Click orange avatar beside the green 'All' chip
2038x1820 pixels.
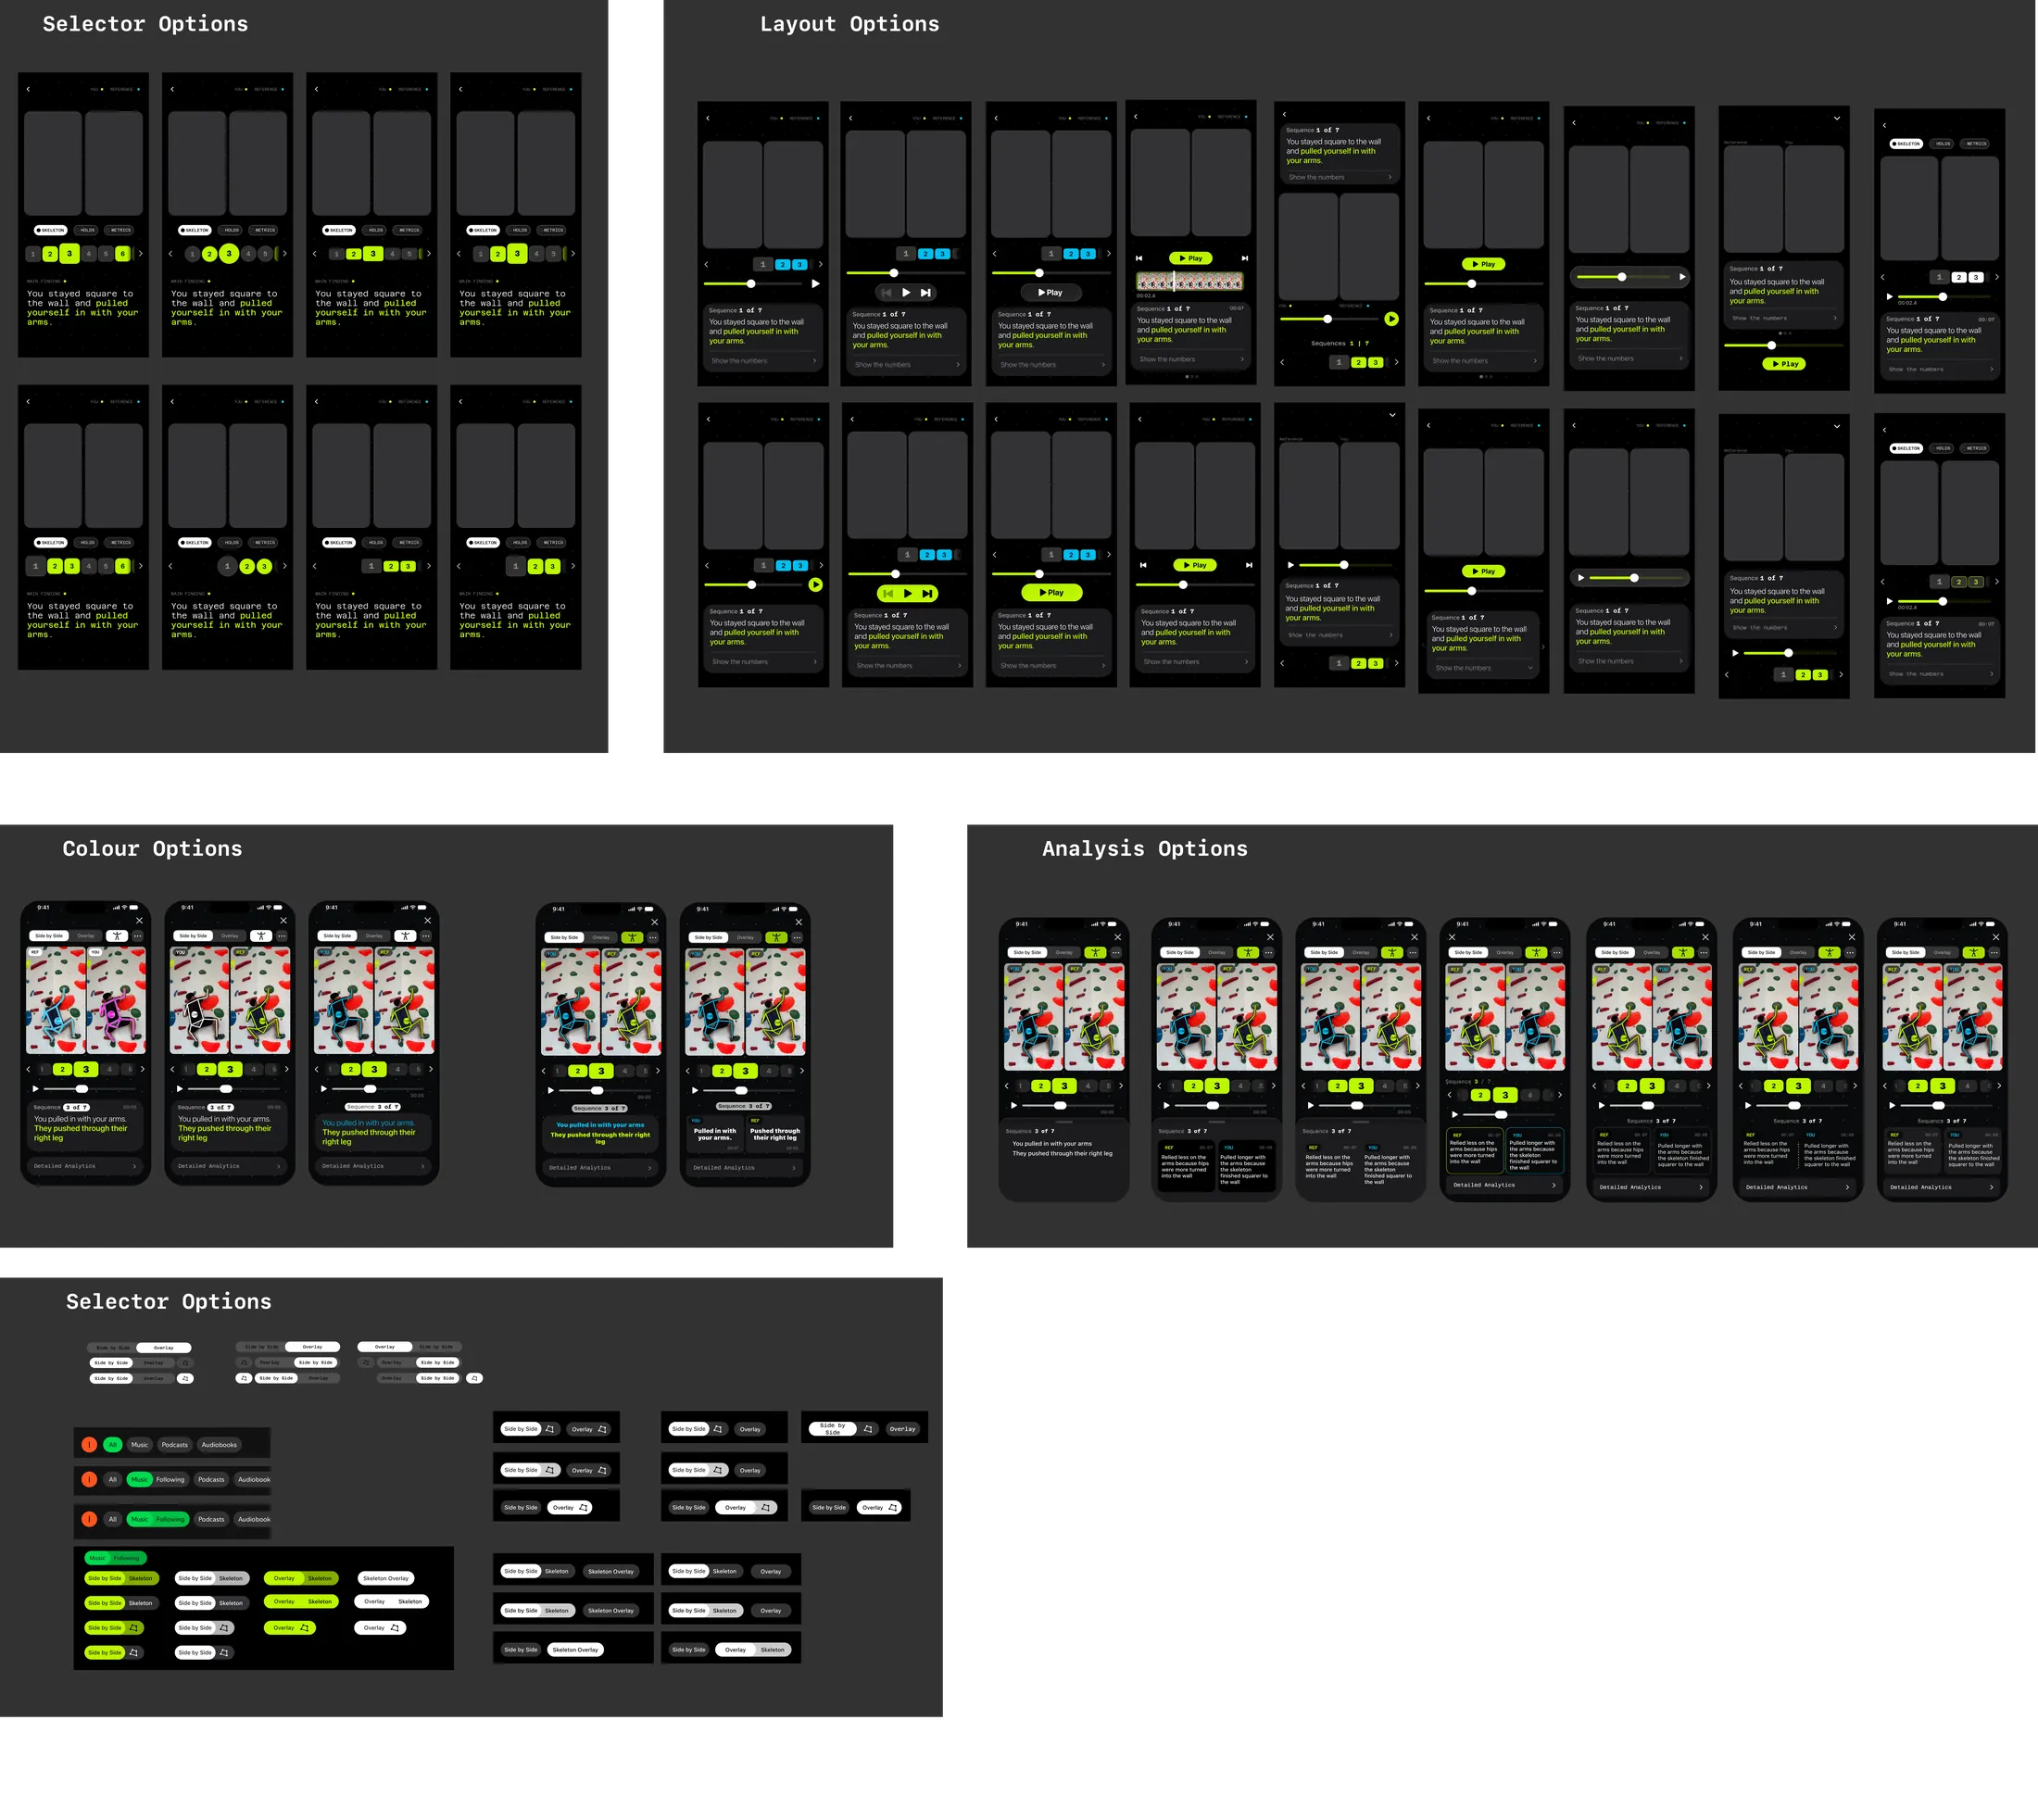(x=89, y=1444)
